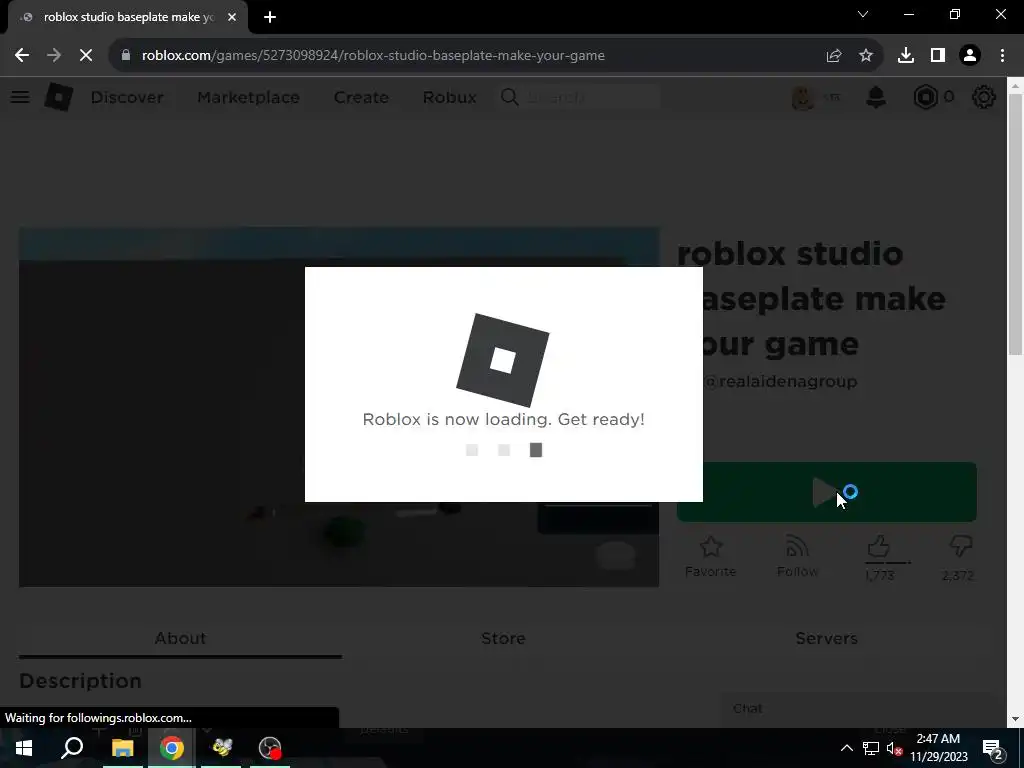Image resolution: width=1024 pixels, height=768 pixels.
Task: Follow this game
Action: click(x=797, y=556)
